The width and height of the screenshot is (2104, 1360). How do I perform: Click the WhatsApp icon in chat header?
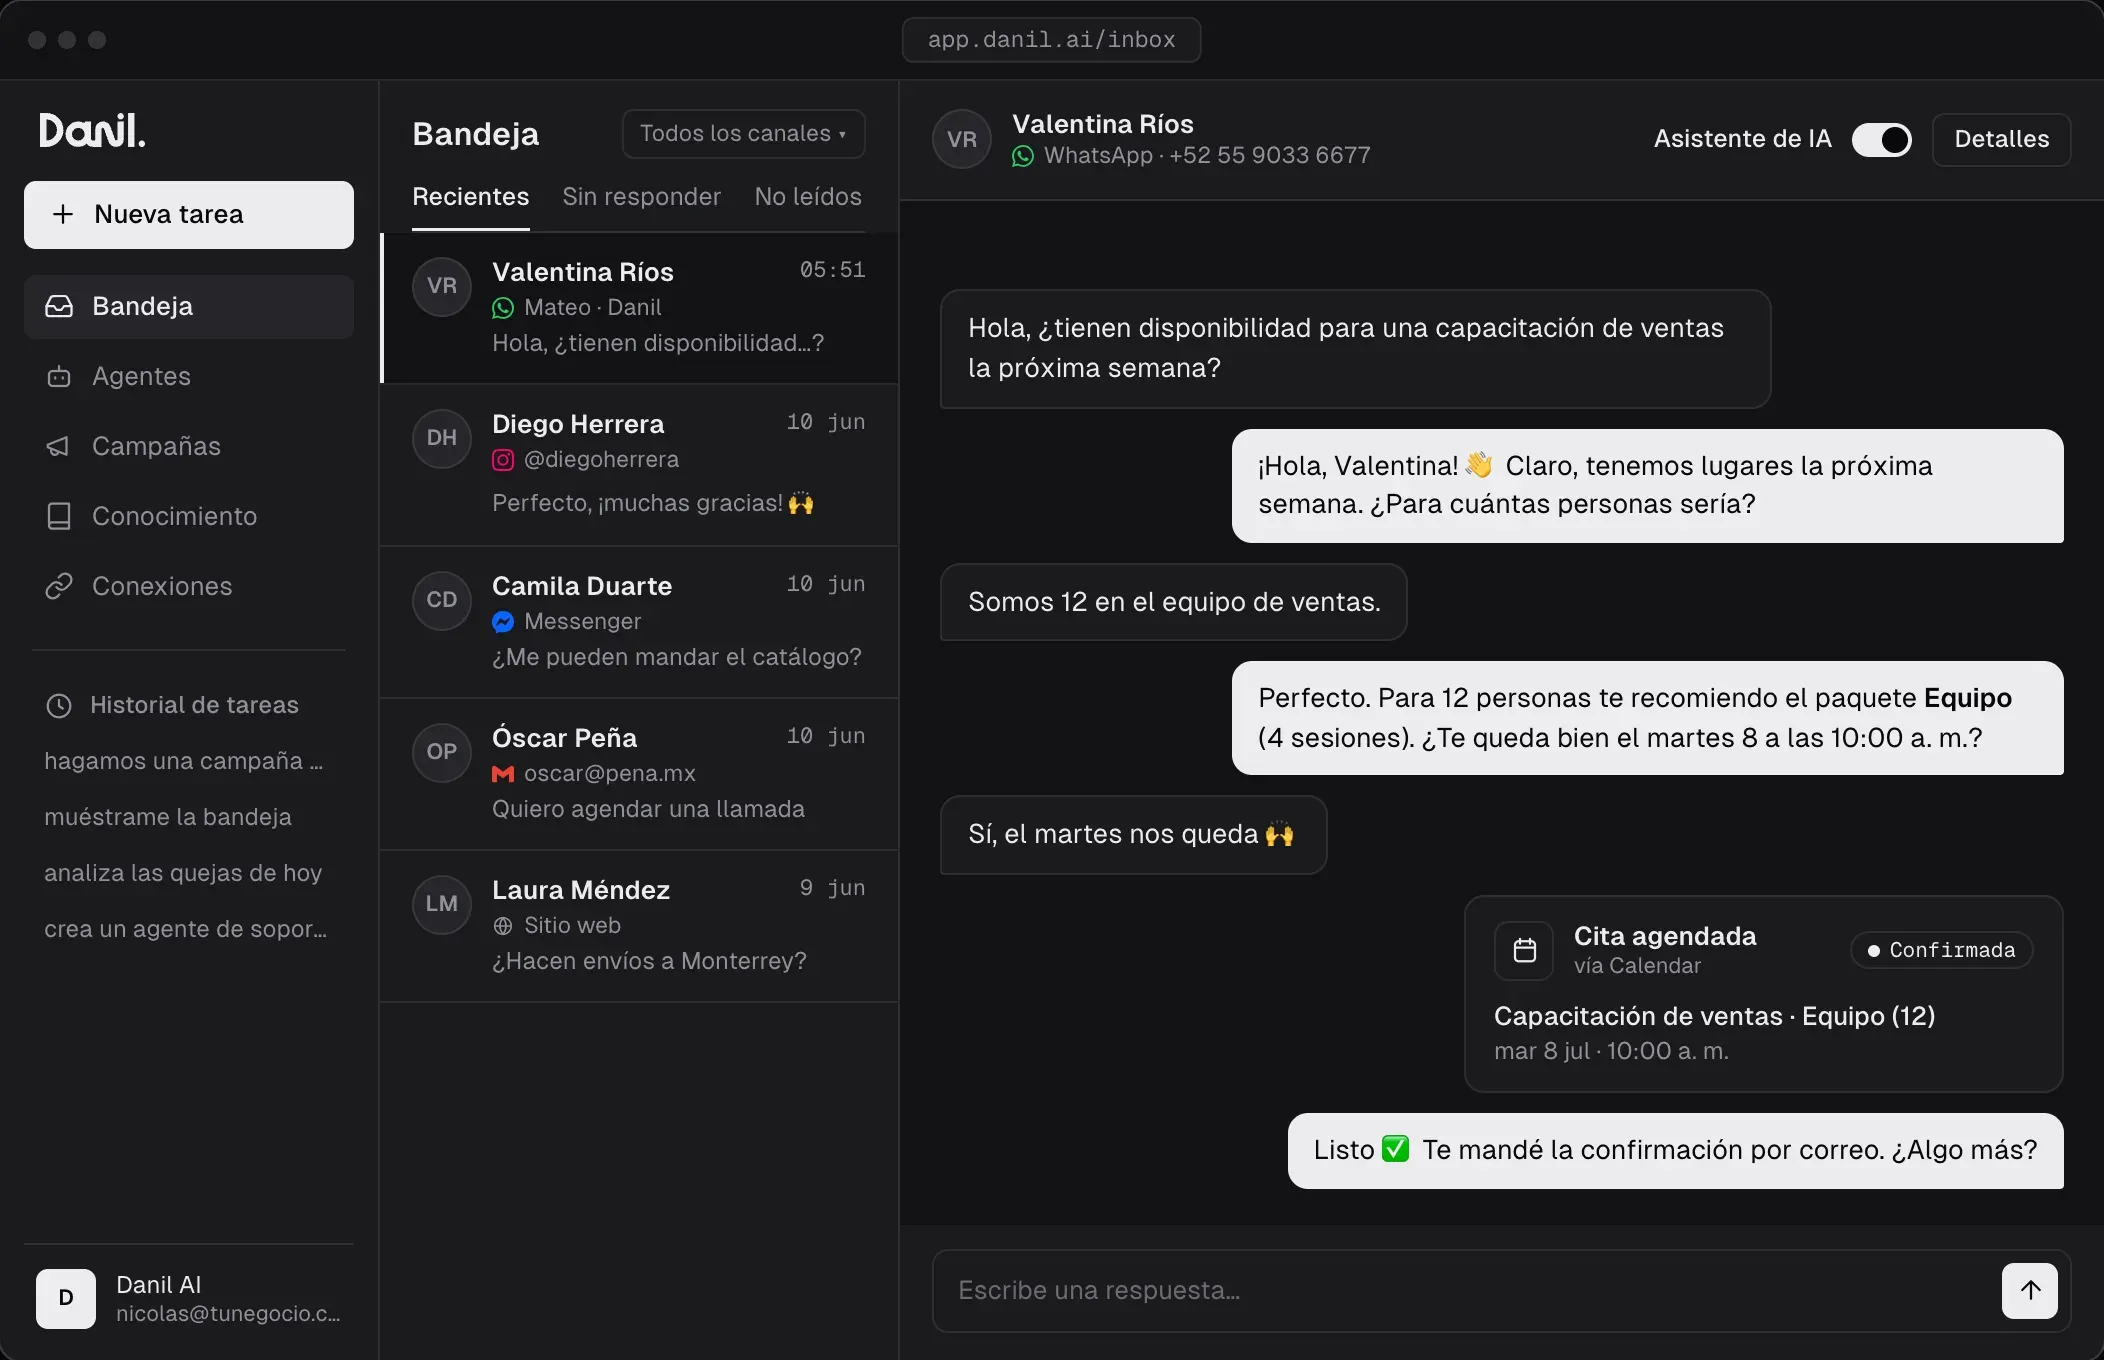(1023, 156)
